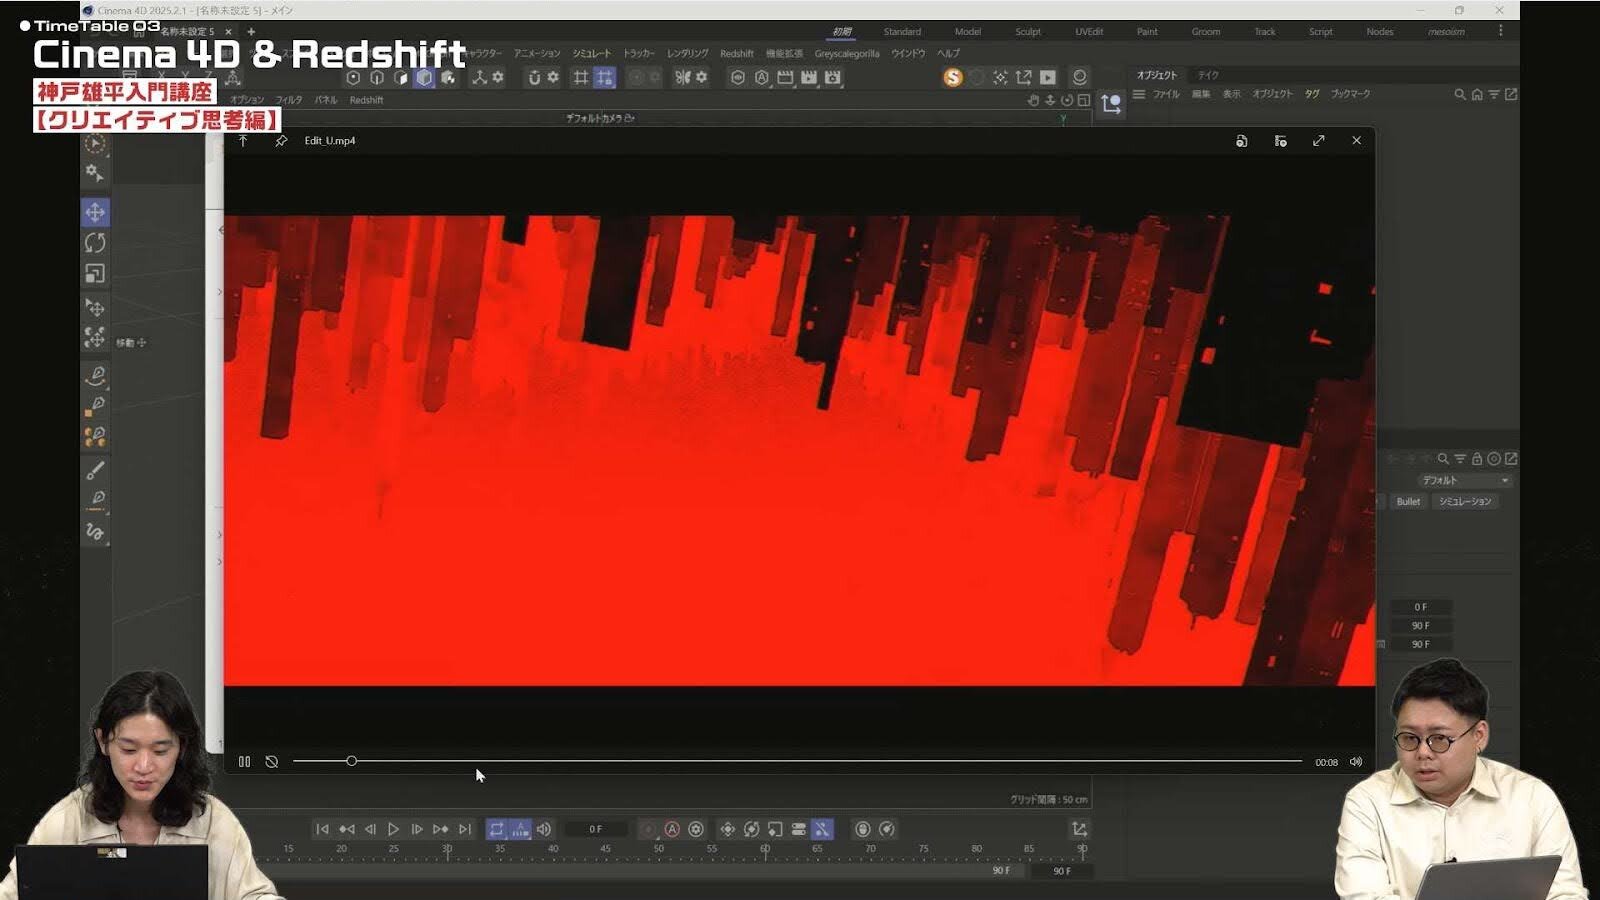Open the Object manager hamburger menu

pyautogui.click(x=1138, y=94)
